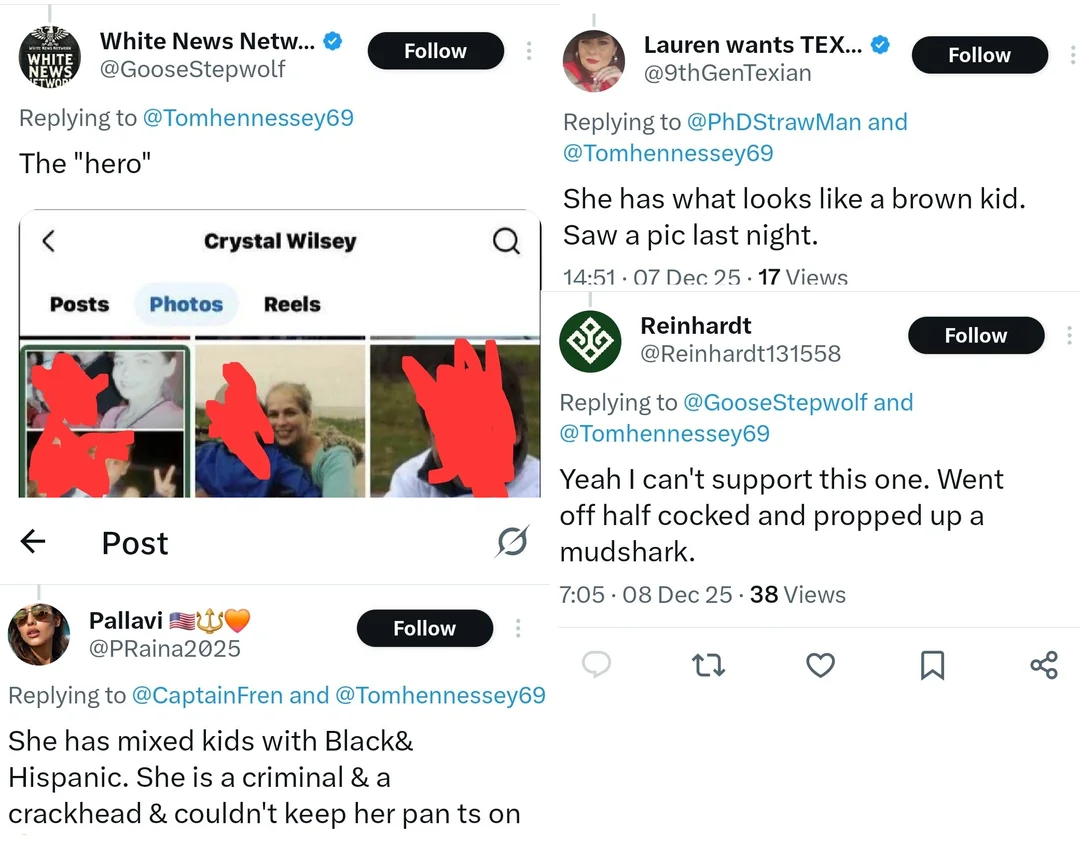Click the Grok slash icon
The image size is (1080, 847).
tap(512, 541)
